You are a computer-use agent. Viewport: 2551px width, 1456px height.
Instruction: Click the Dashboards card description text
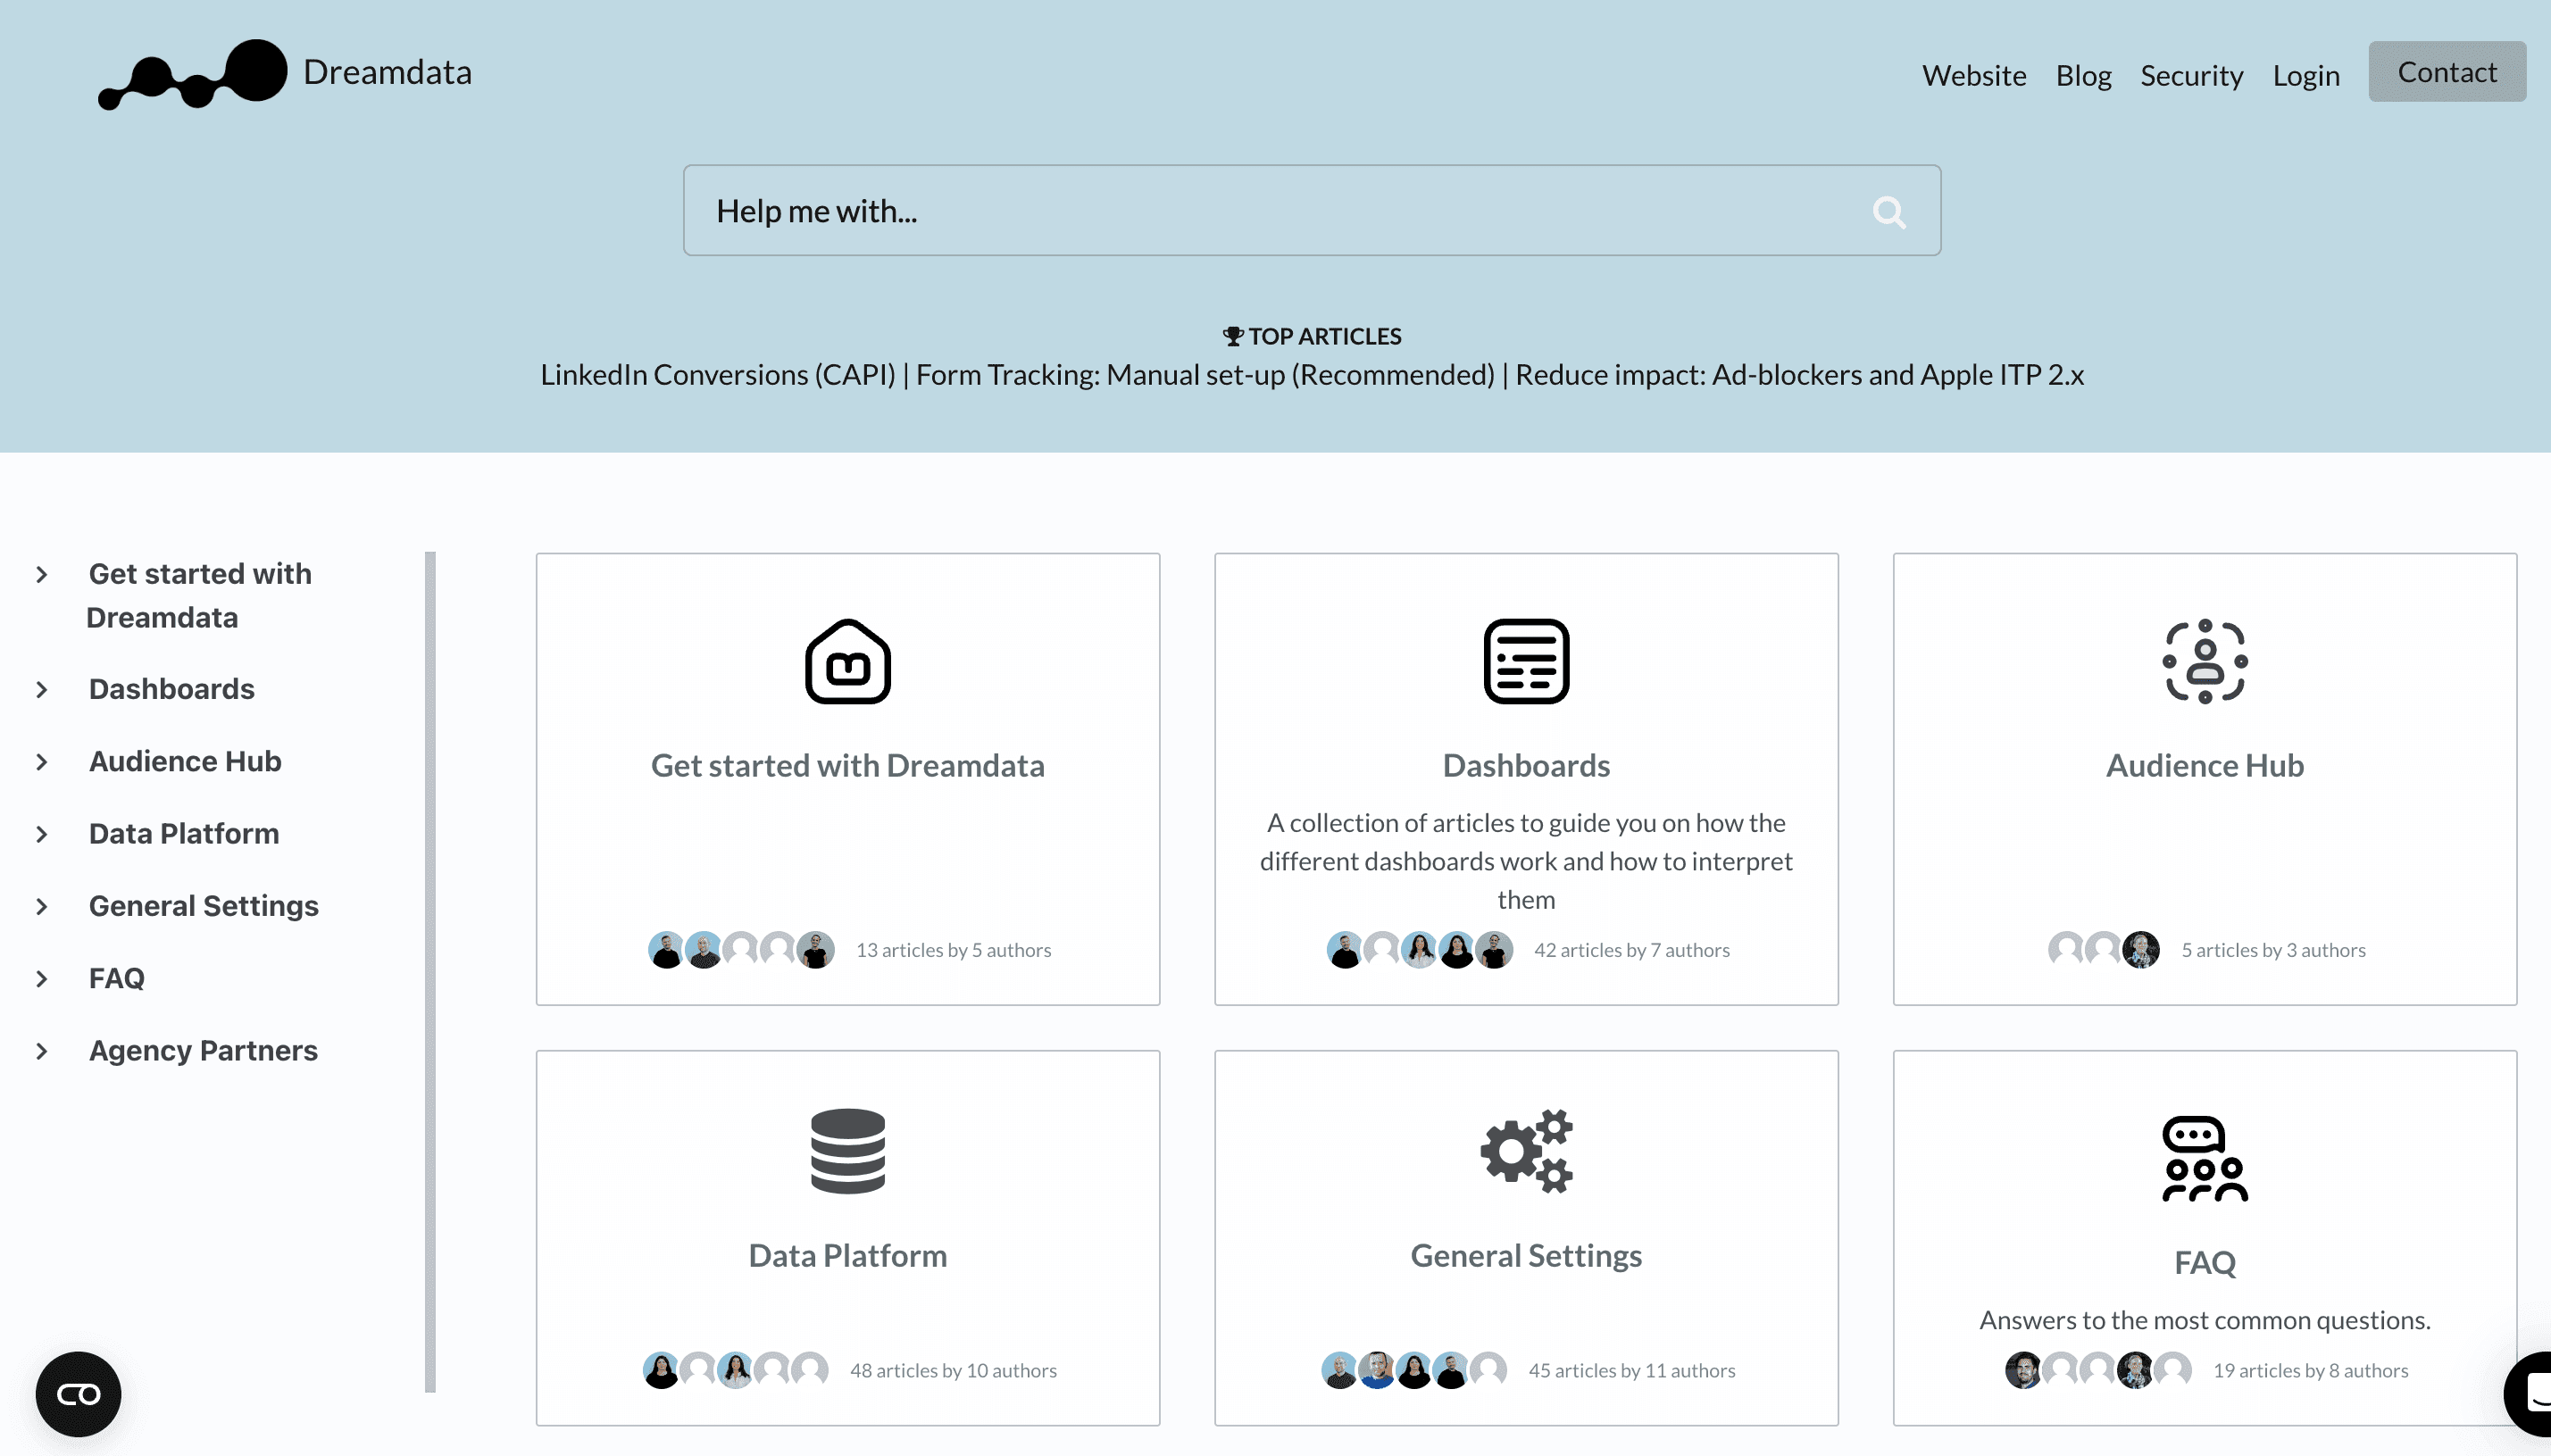click(1526, 861)
